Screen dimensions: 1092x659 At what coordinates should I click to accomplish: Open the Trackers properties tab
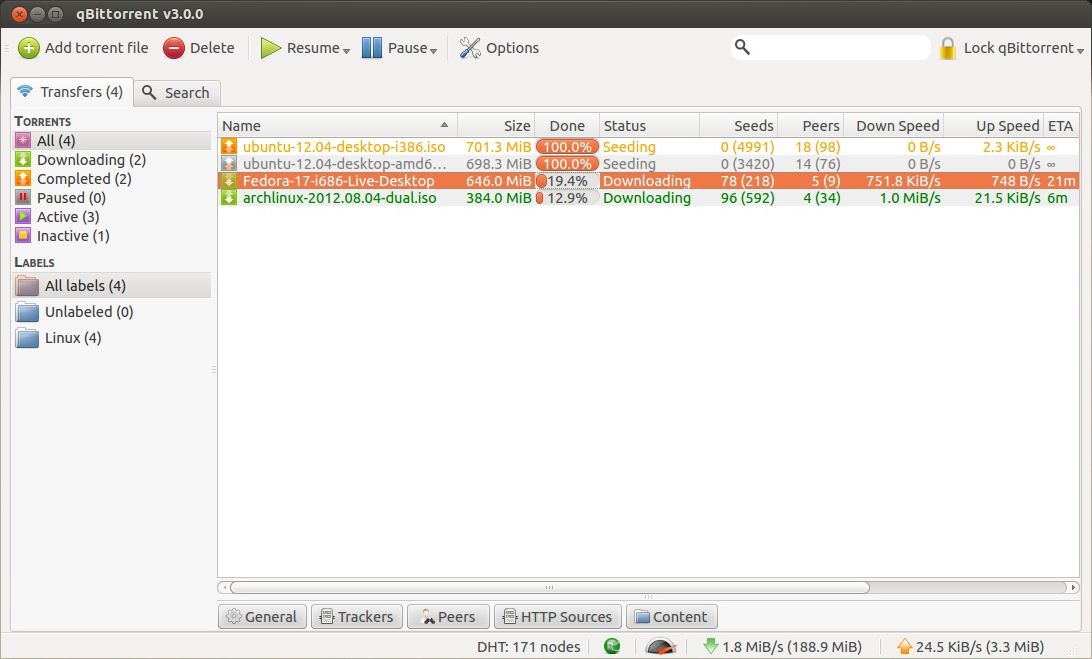coord(357,617)
